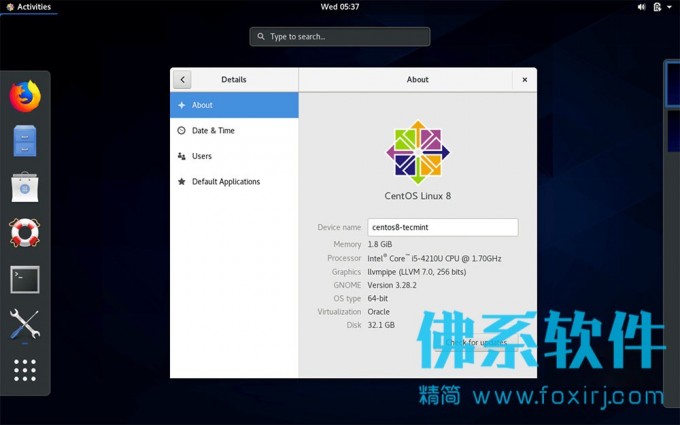Click the Virtualization value Oracle
The height and width of the screenshot is (425, 680).
point(379,312)
